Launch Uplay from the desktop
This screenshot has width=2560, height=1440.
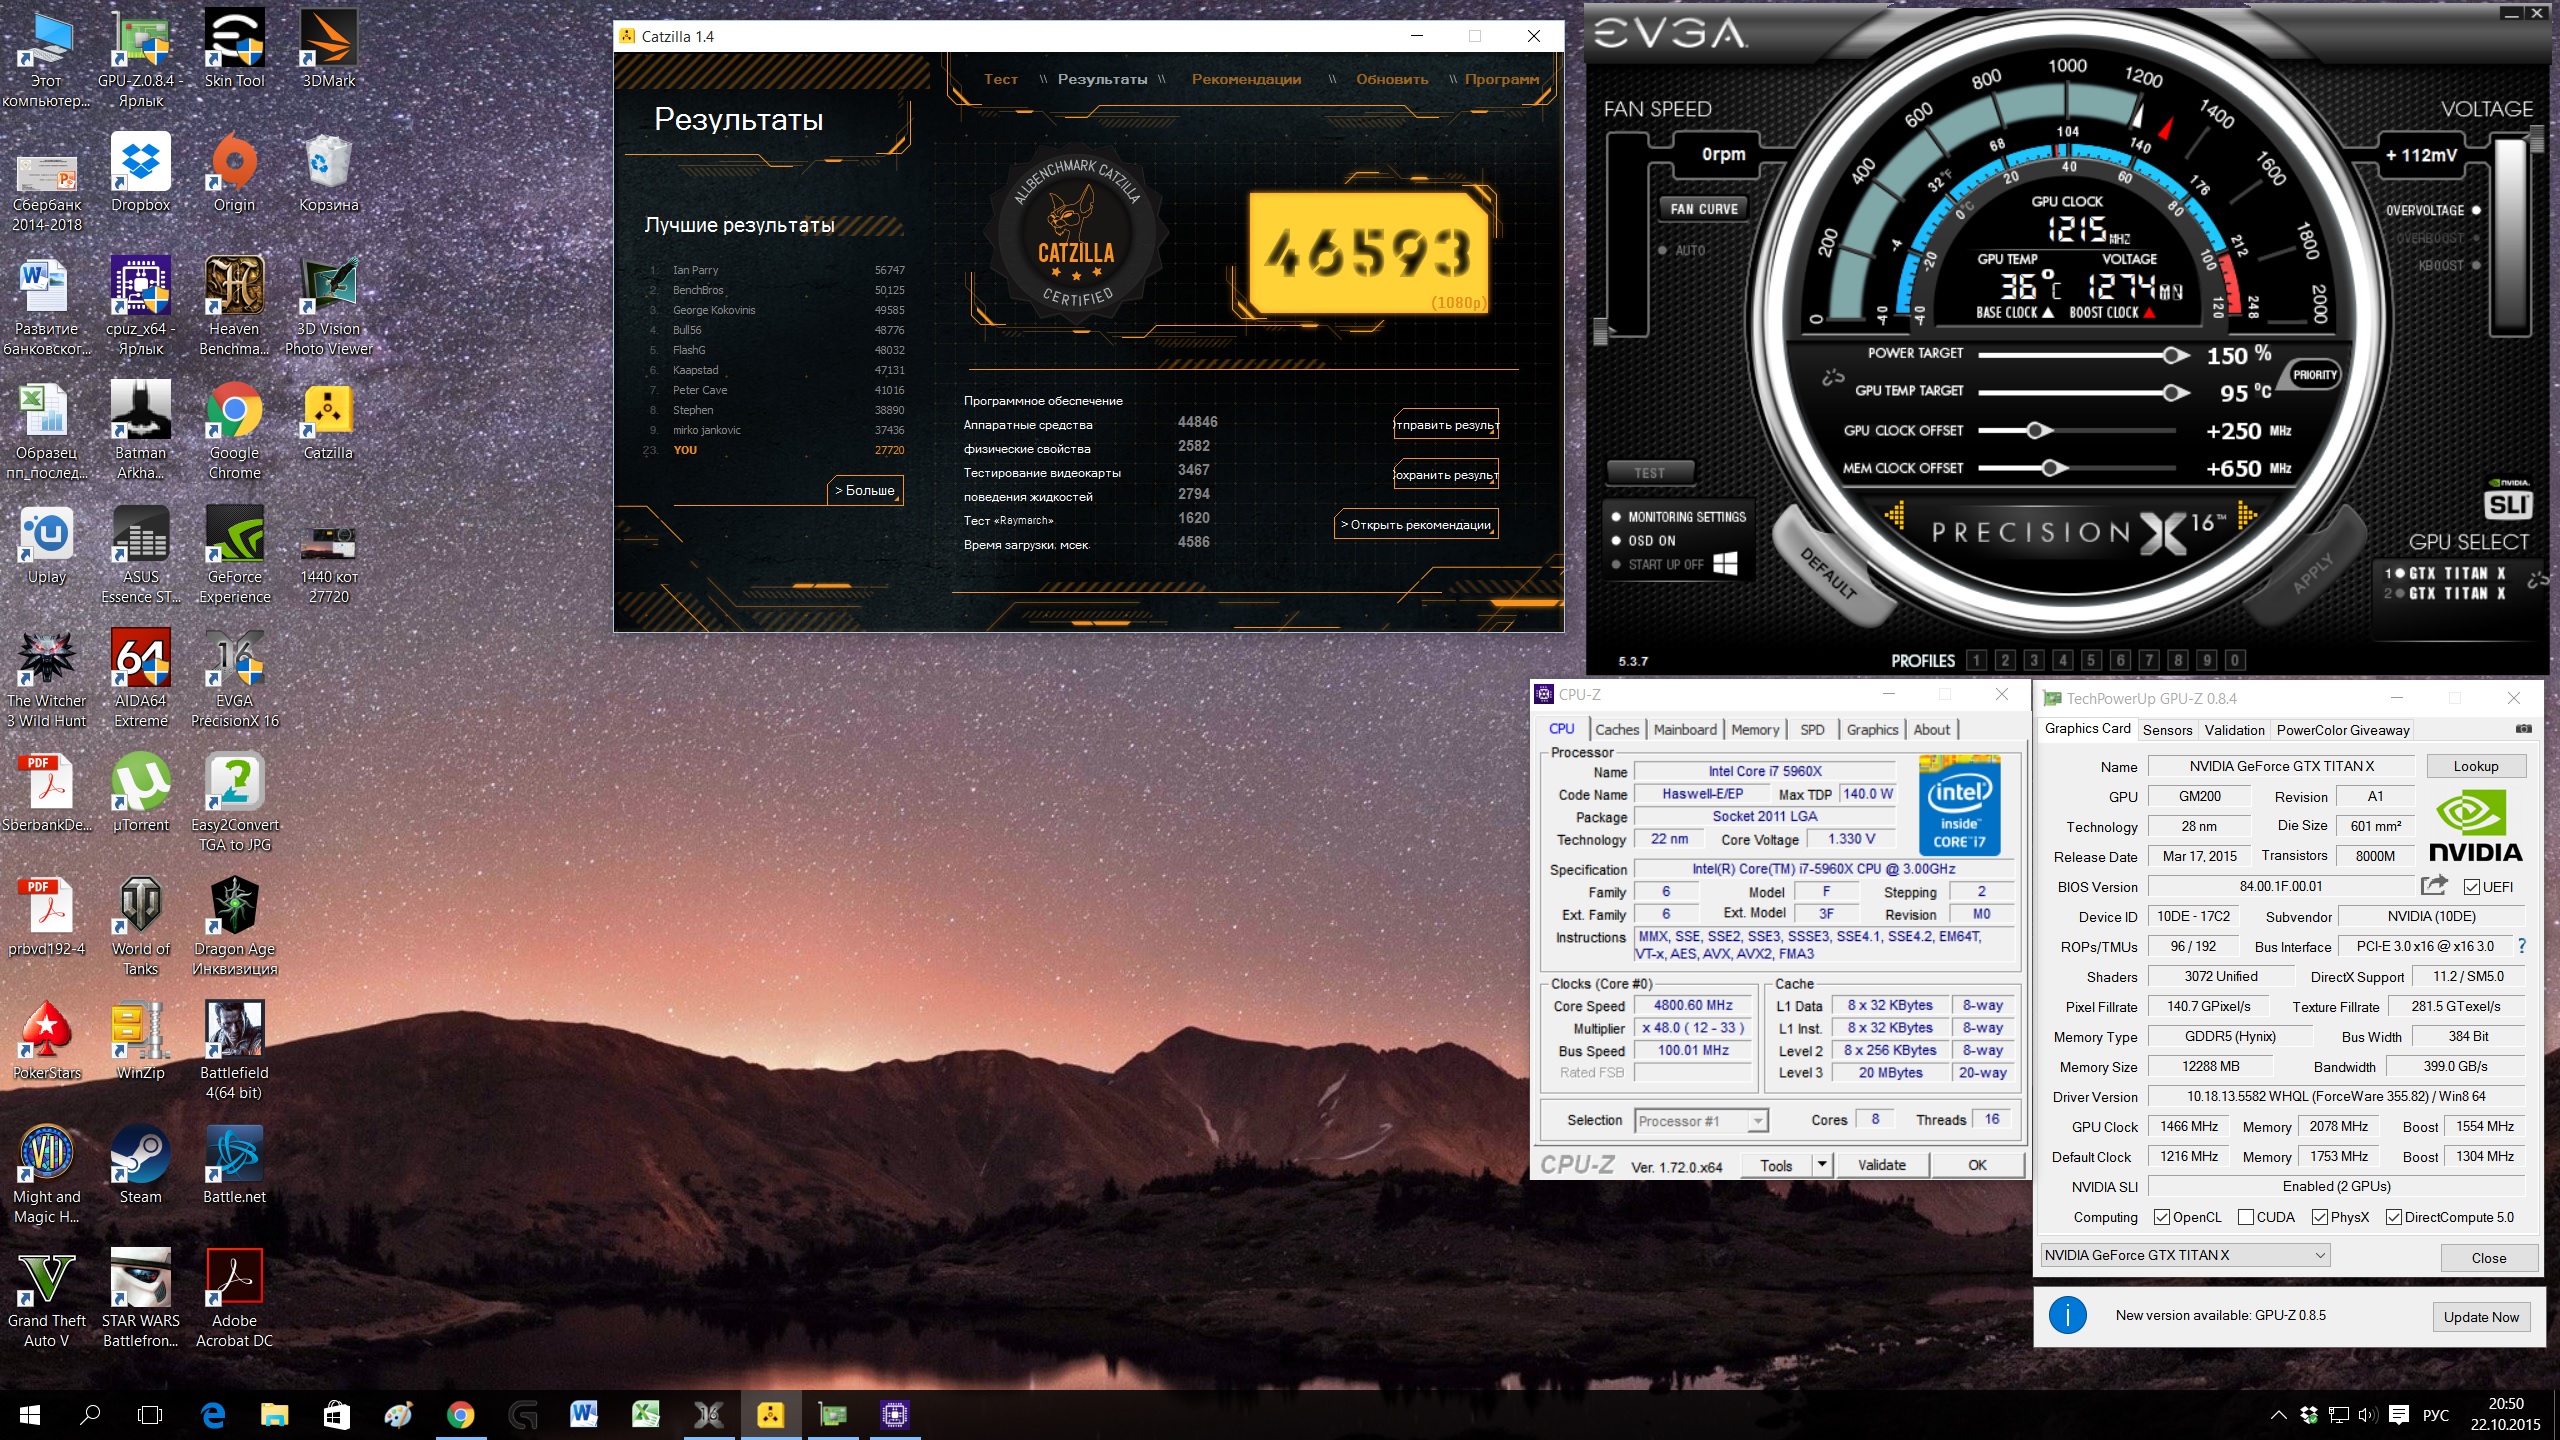pos(47,544)
